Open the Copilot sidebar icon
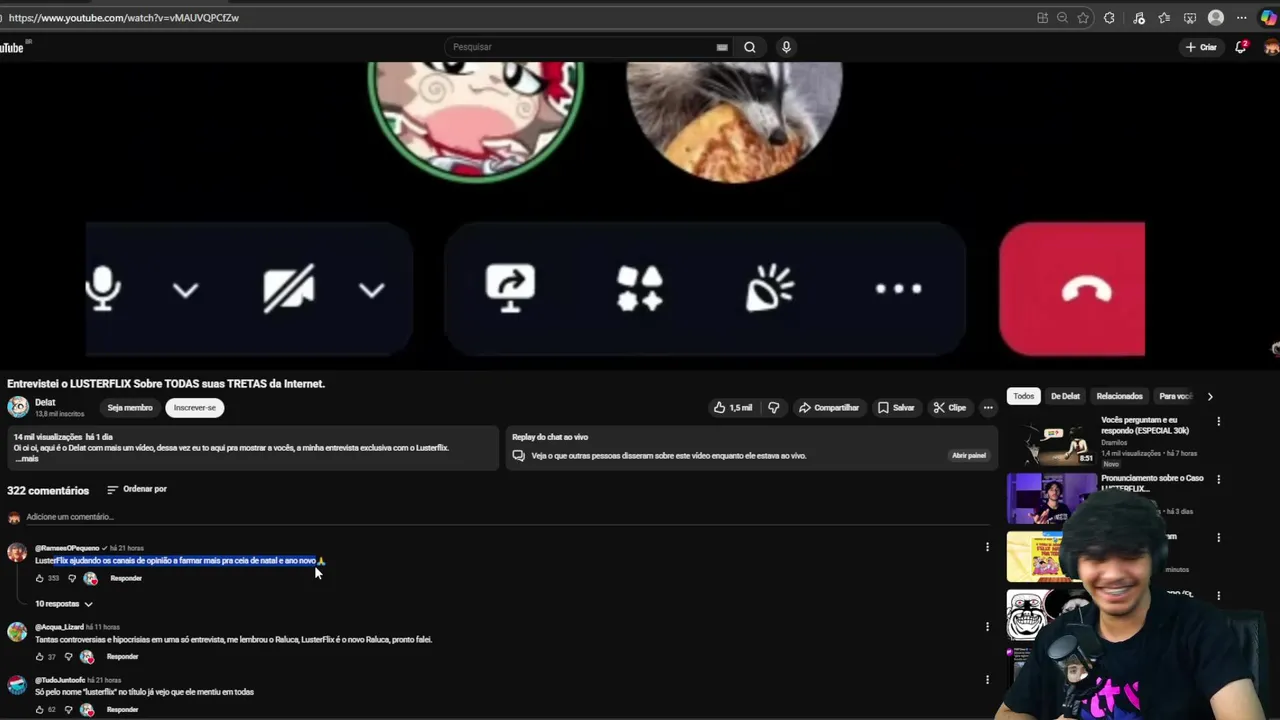This screenshot has width=1280, height=720. click(1268, 18)
